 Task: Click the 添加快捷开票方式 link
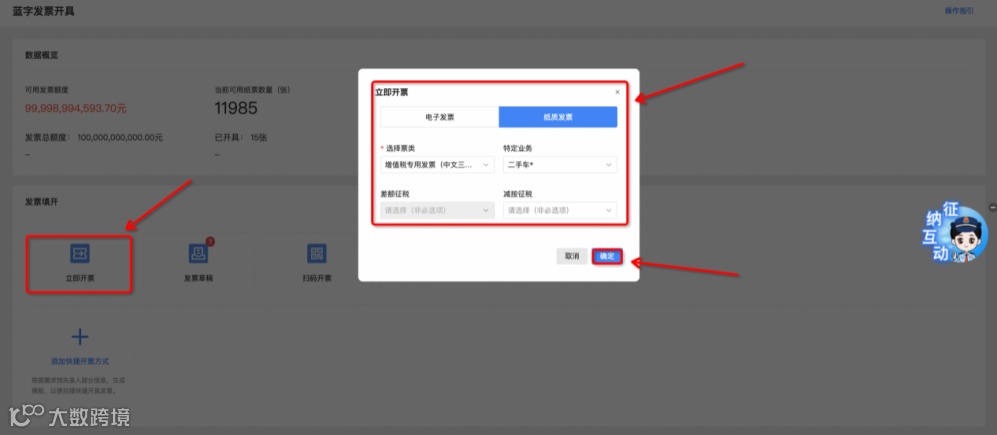coord(79,361)
